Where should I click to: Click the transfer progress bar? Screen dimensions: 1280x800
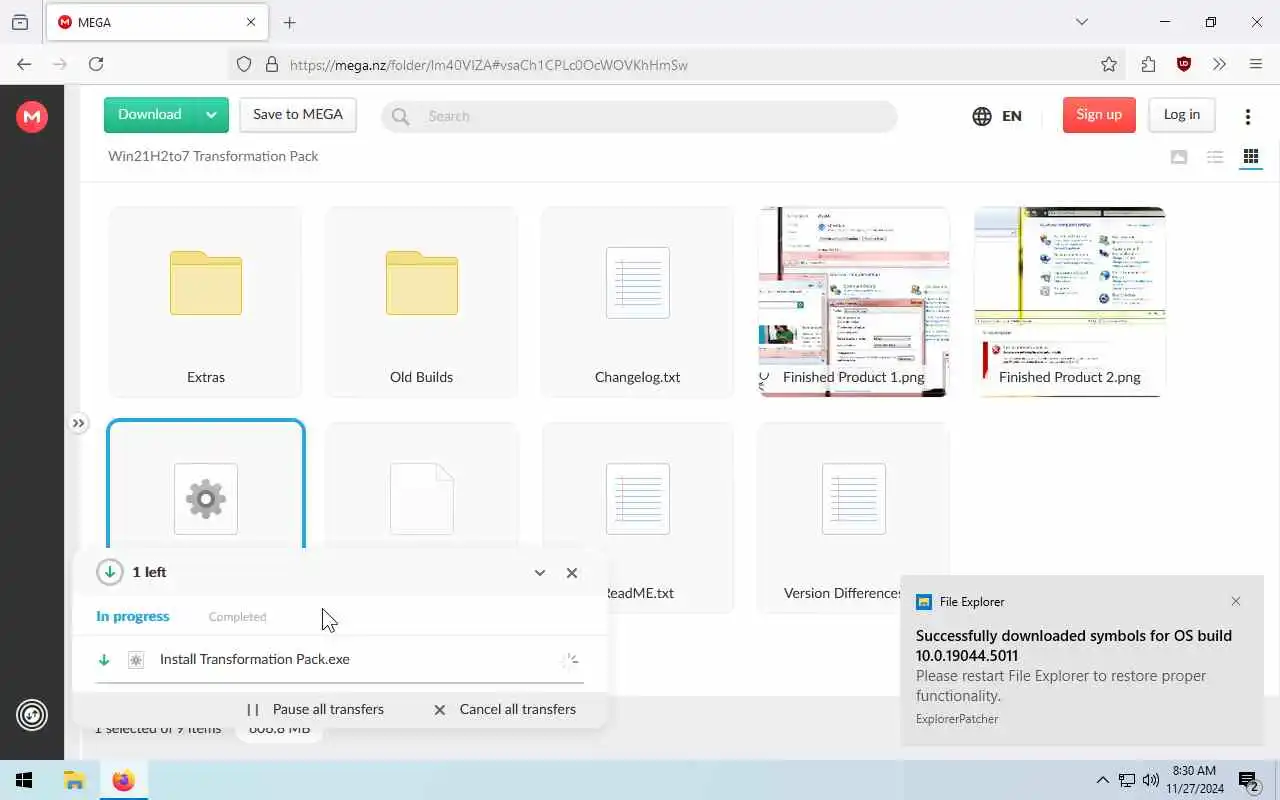(x=339, y=683)
